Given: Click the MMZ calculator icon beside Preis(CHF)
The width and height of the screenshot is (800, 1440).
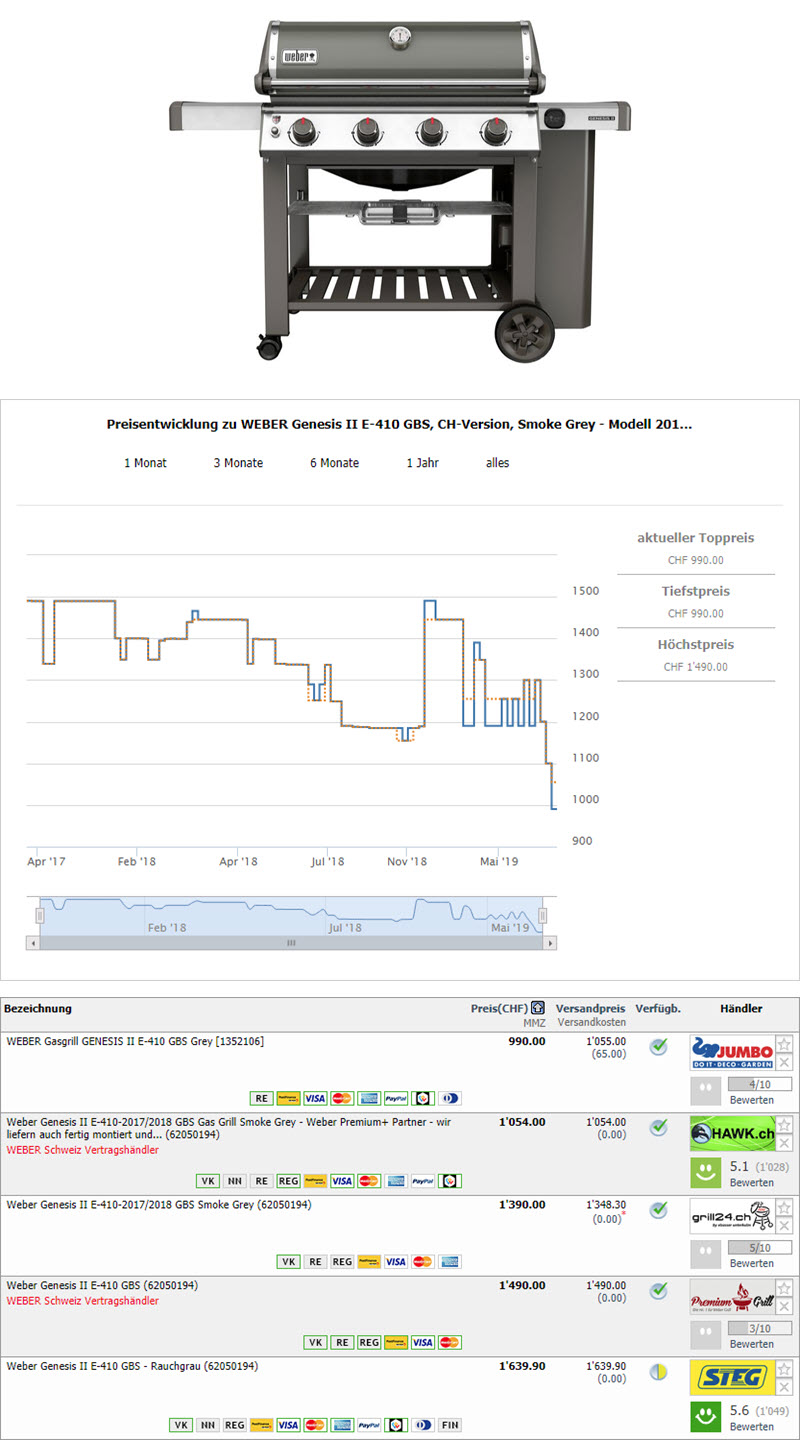Looking at the screenshot, I should tap(538, 1008).
